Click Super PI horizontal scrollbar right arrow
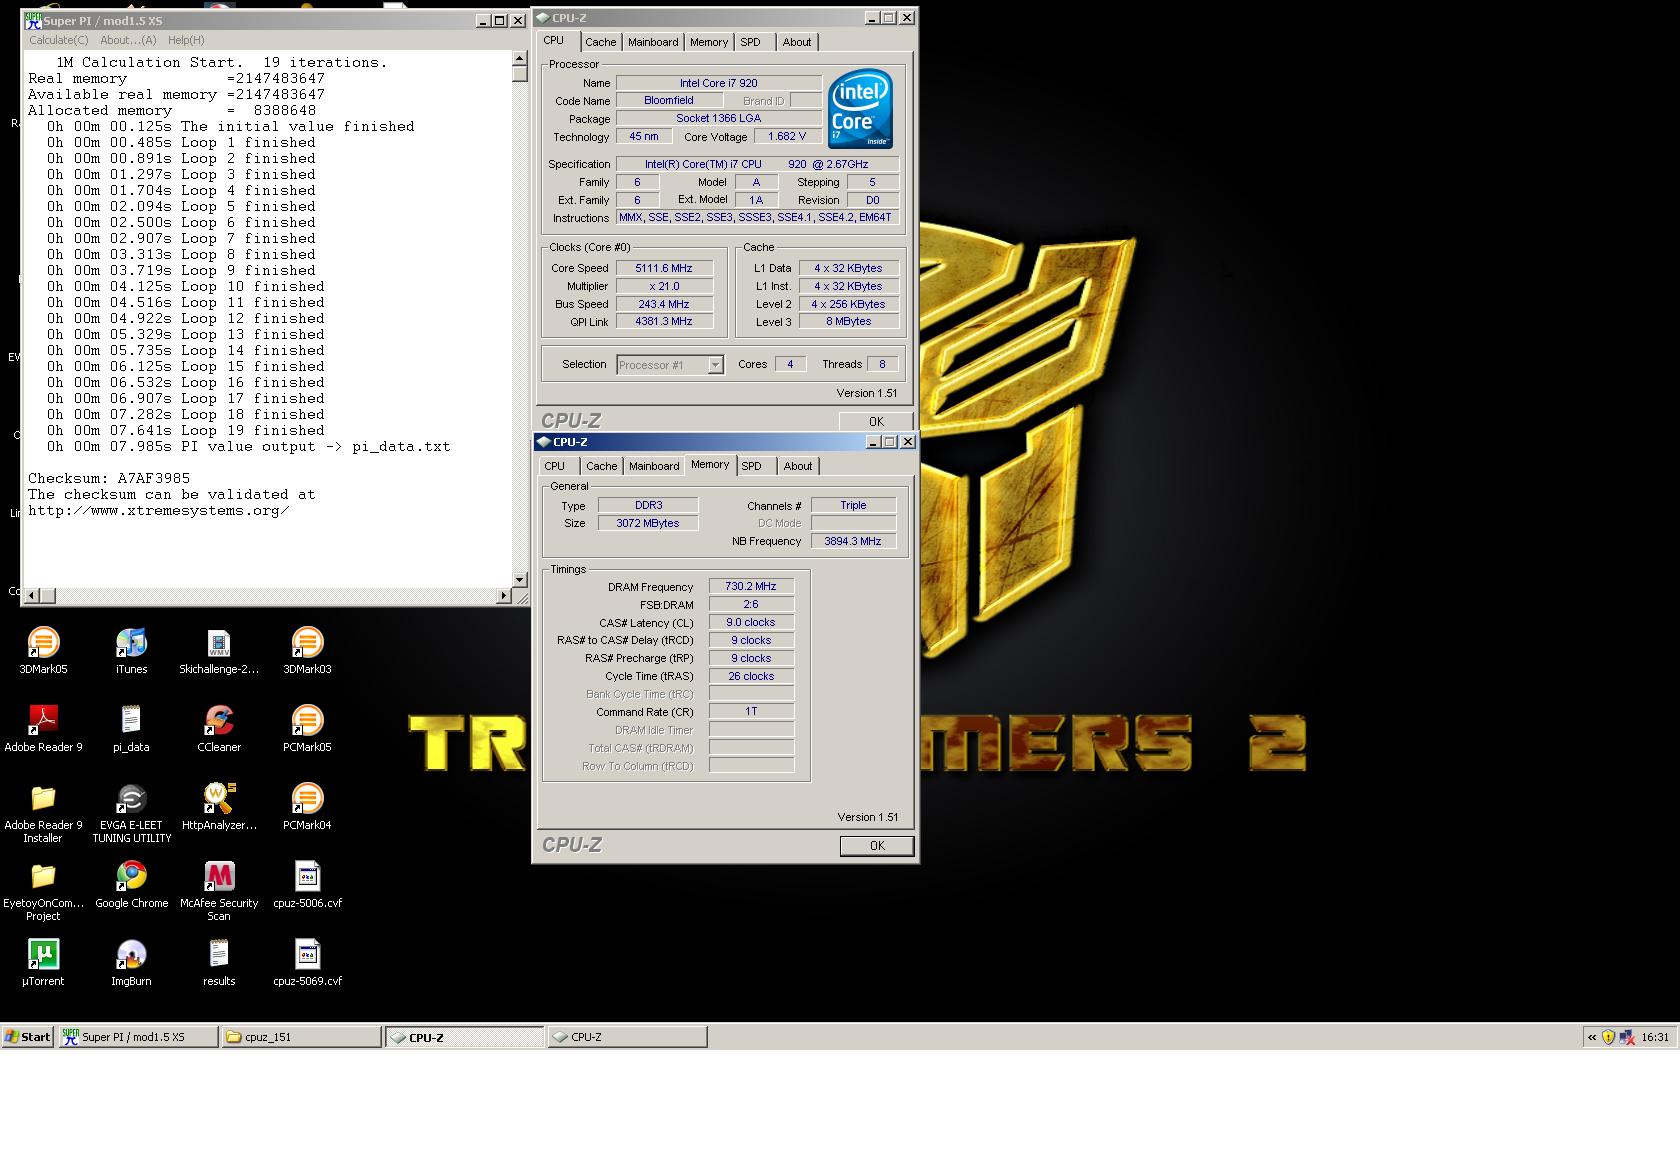 [503, 596]
